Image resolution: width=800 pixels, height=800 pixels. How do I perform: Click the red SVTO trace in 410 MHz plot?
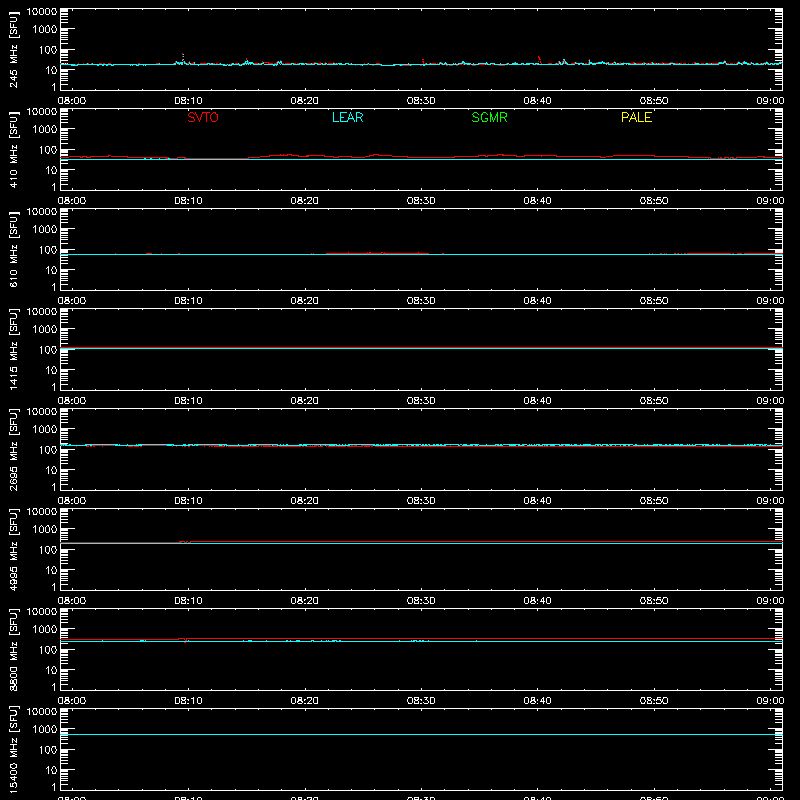point(421,156)
